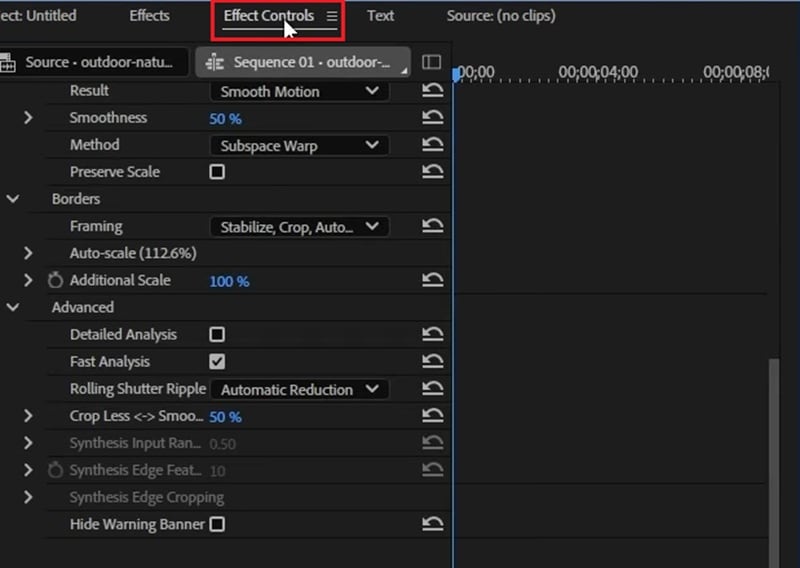The height and width of the screenshot is (568, 800).
Task: Expand the Additional Scale property
Action: (28, 280)
